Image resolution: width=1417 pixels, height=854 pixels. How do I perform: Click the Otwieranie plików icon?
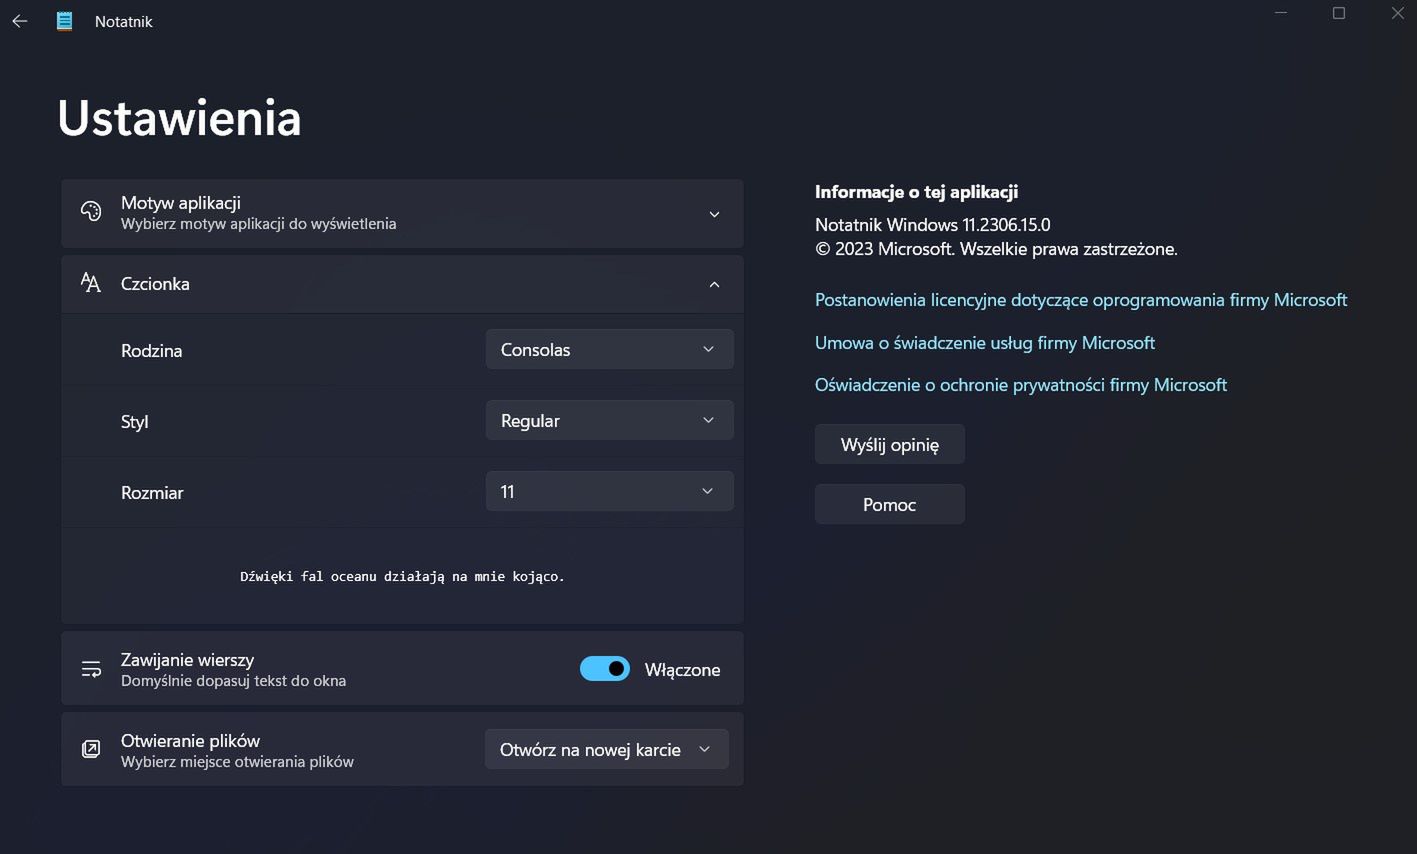pos(91,749)
